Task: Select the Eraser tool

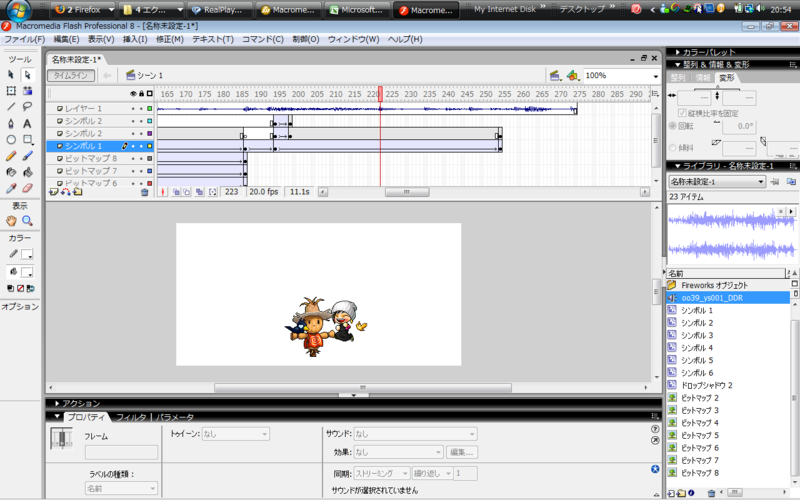Action: tap(28, 188)
